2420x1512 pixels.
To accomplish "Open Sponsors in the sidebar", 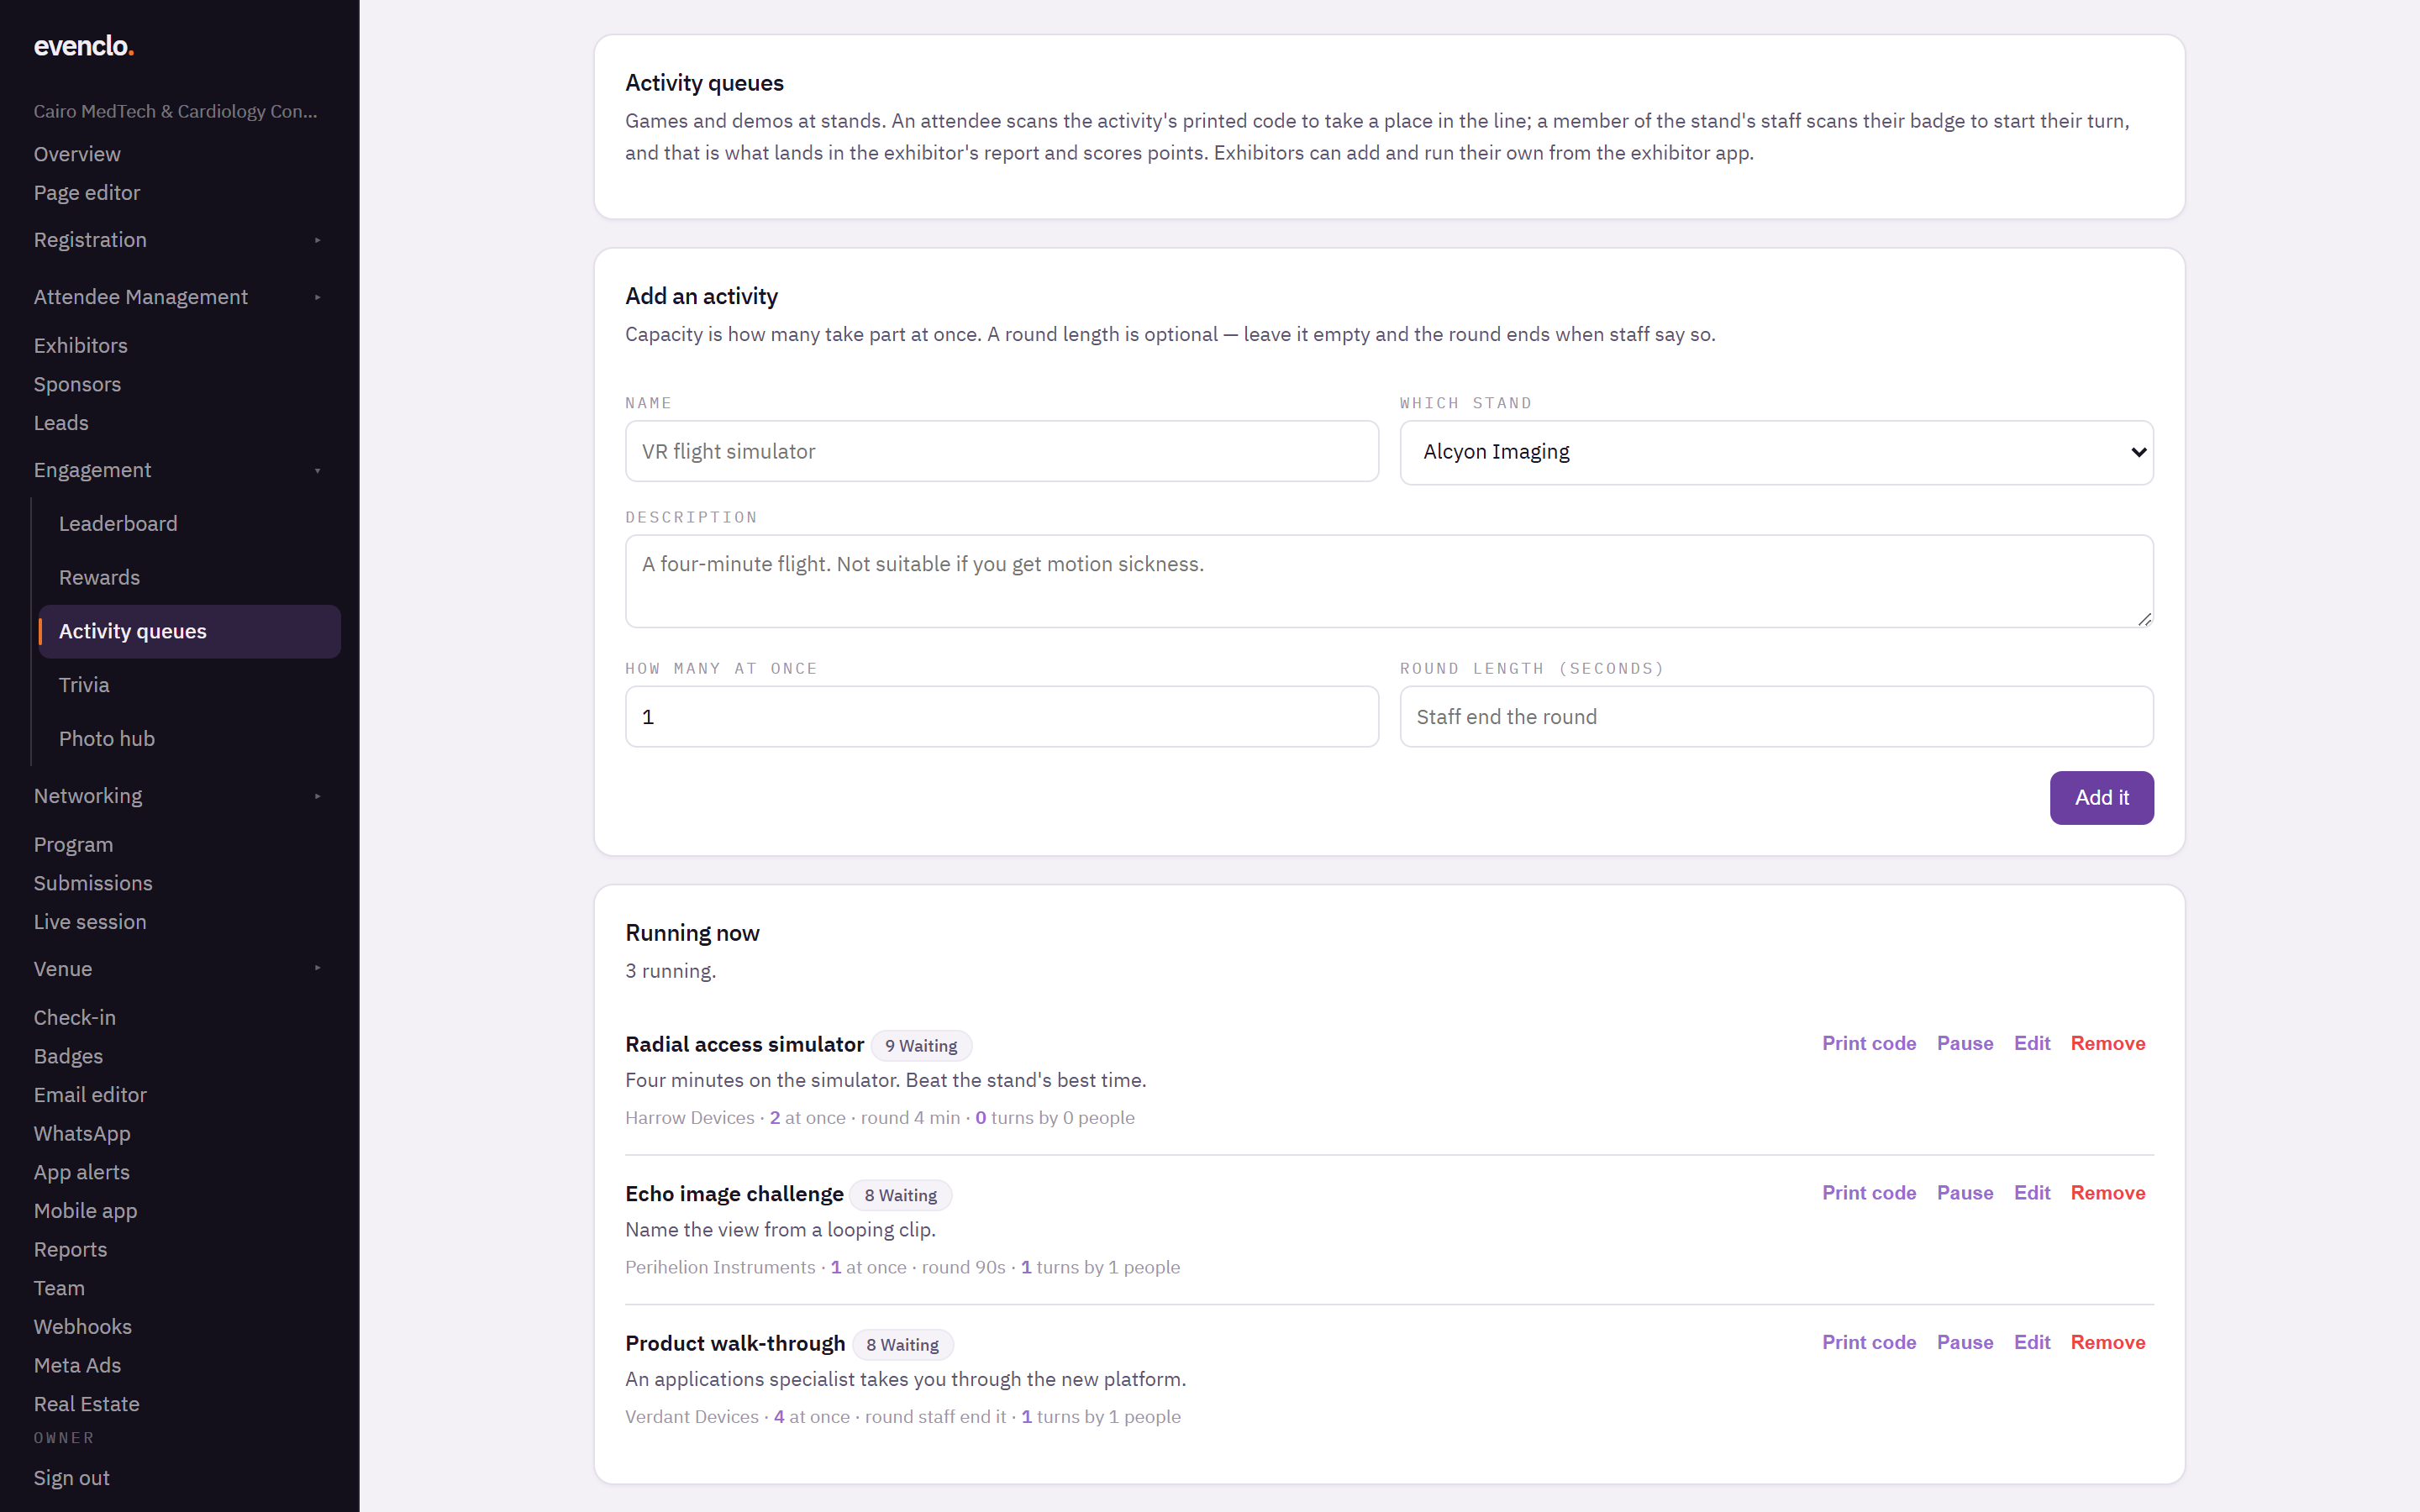I will 77,385.
